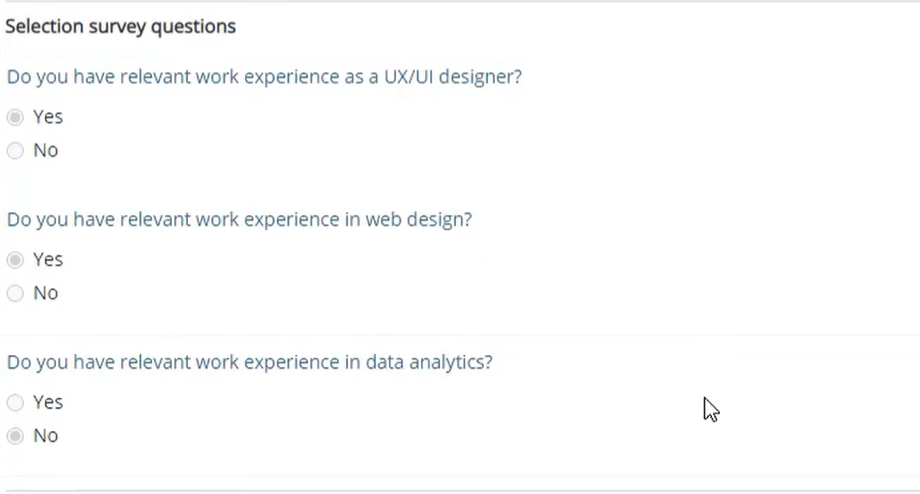Click the horizontal divider above survey heading
Image resolution: width=920 pixels, height=494 pixels.
pyautogui.click(x=460, y=1)
